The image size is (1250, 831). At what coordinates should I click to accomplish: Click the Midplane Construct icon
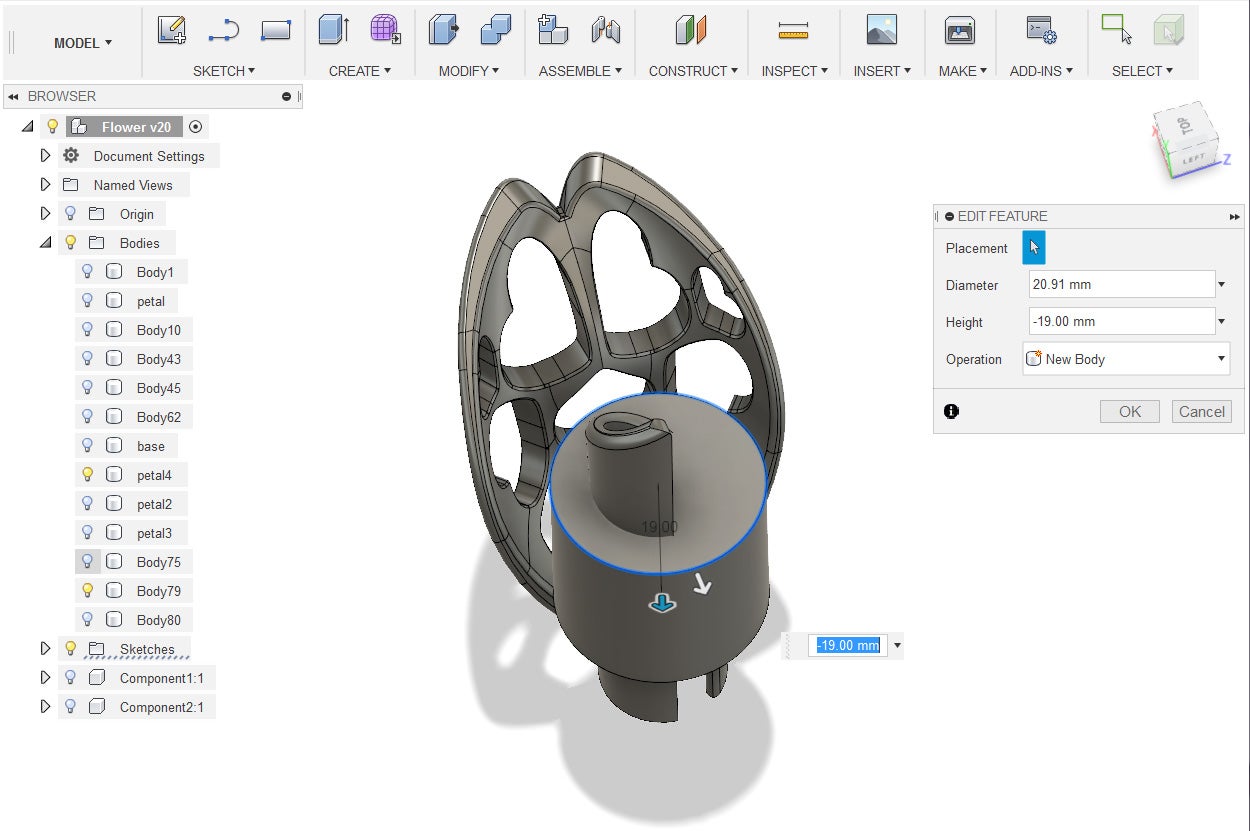pyautogui.click(x=691, y=31)
